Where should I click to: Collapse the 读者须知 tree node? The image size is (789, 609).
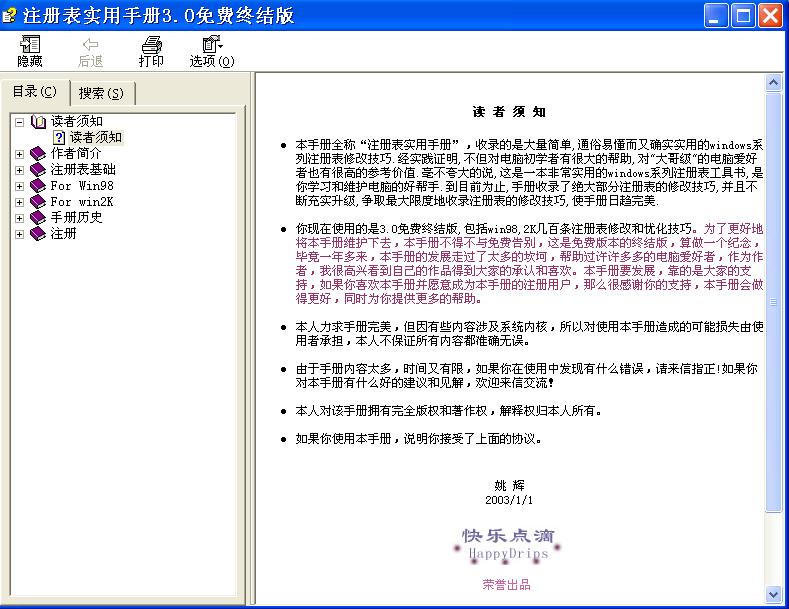(x=19, y=122)
